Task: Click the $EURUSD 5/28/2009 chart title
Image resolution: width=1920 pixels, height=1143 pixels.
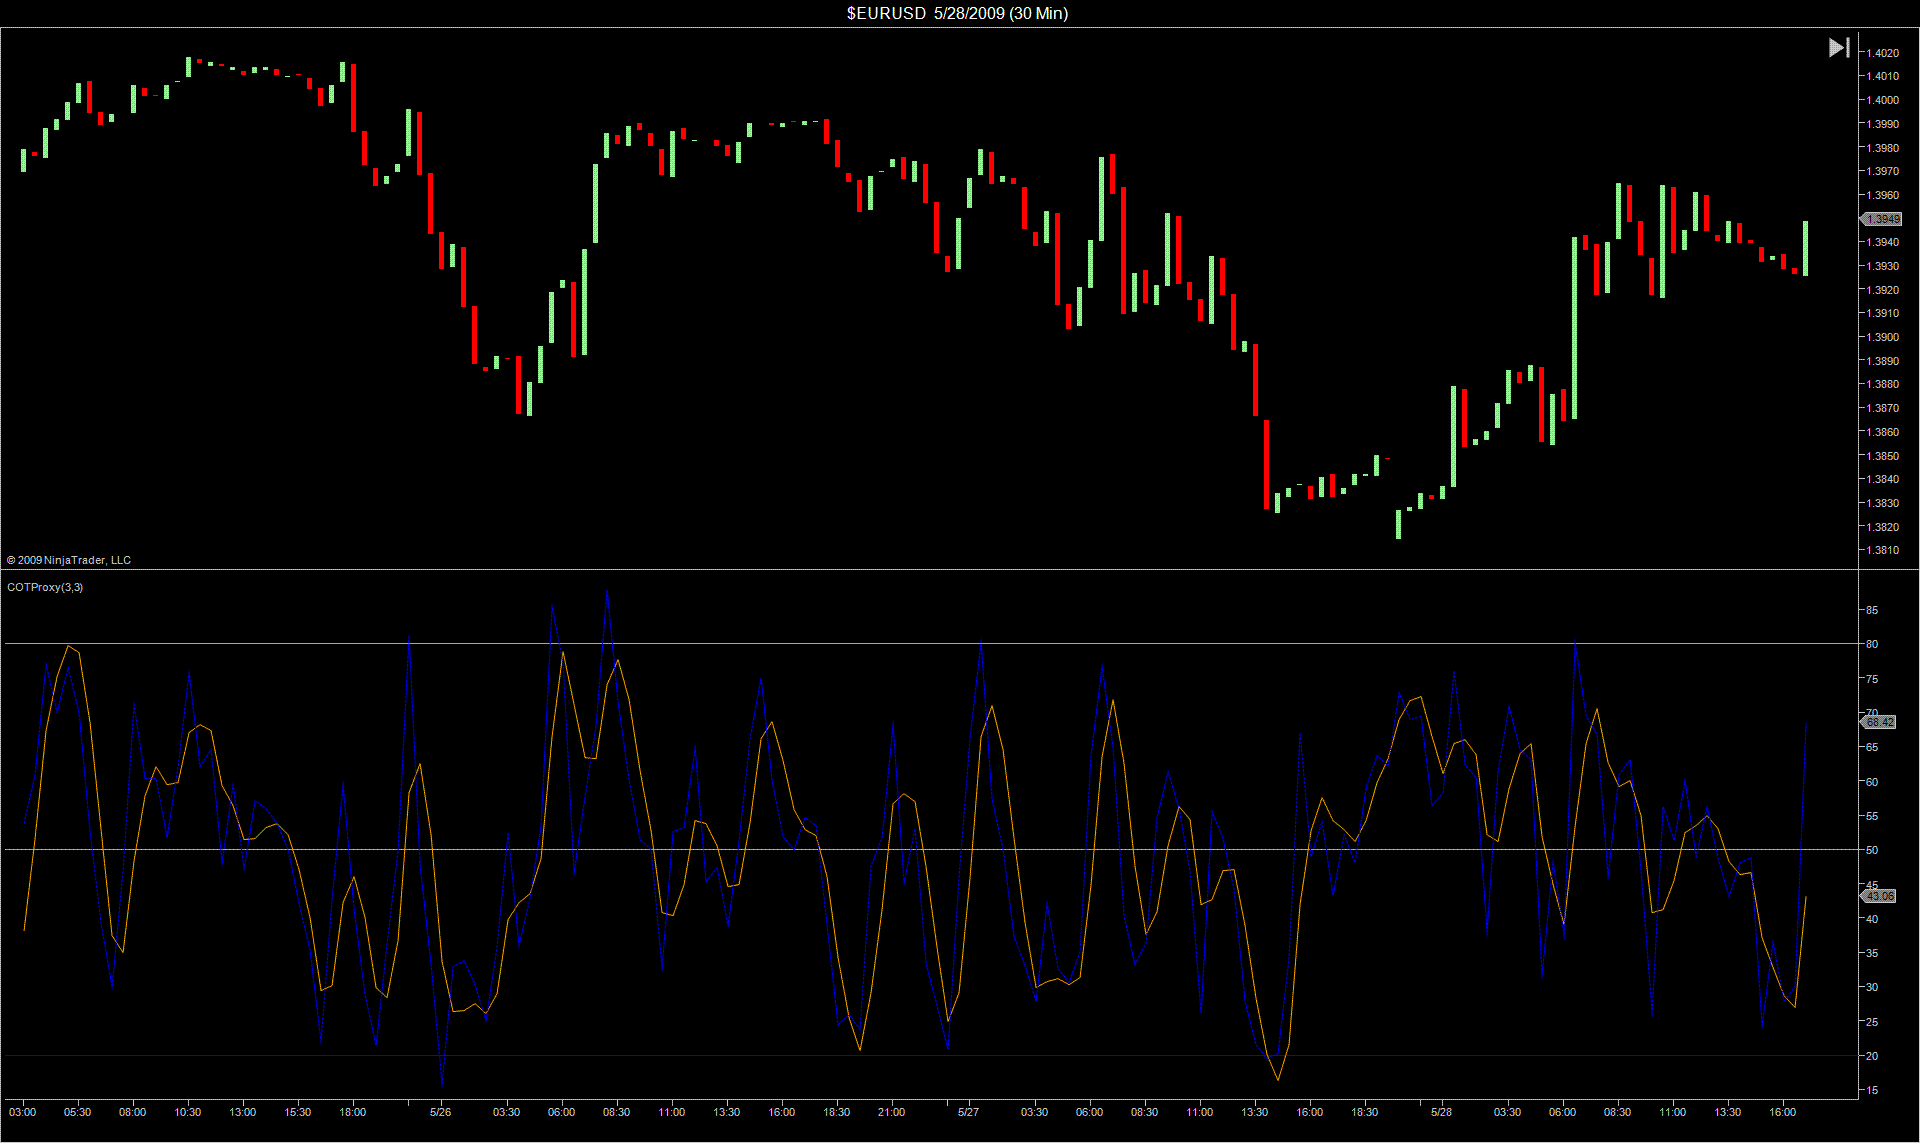Action: click(x=957, y=13)
